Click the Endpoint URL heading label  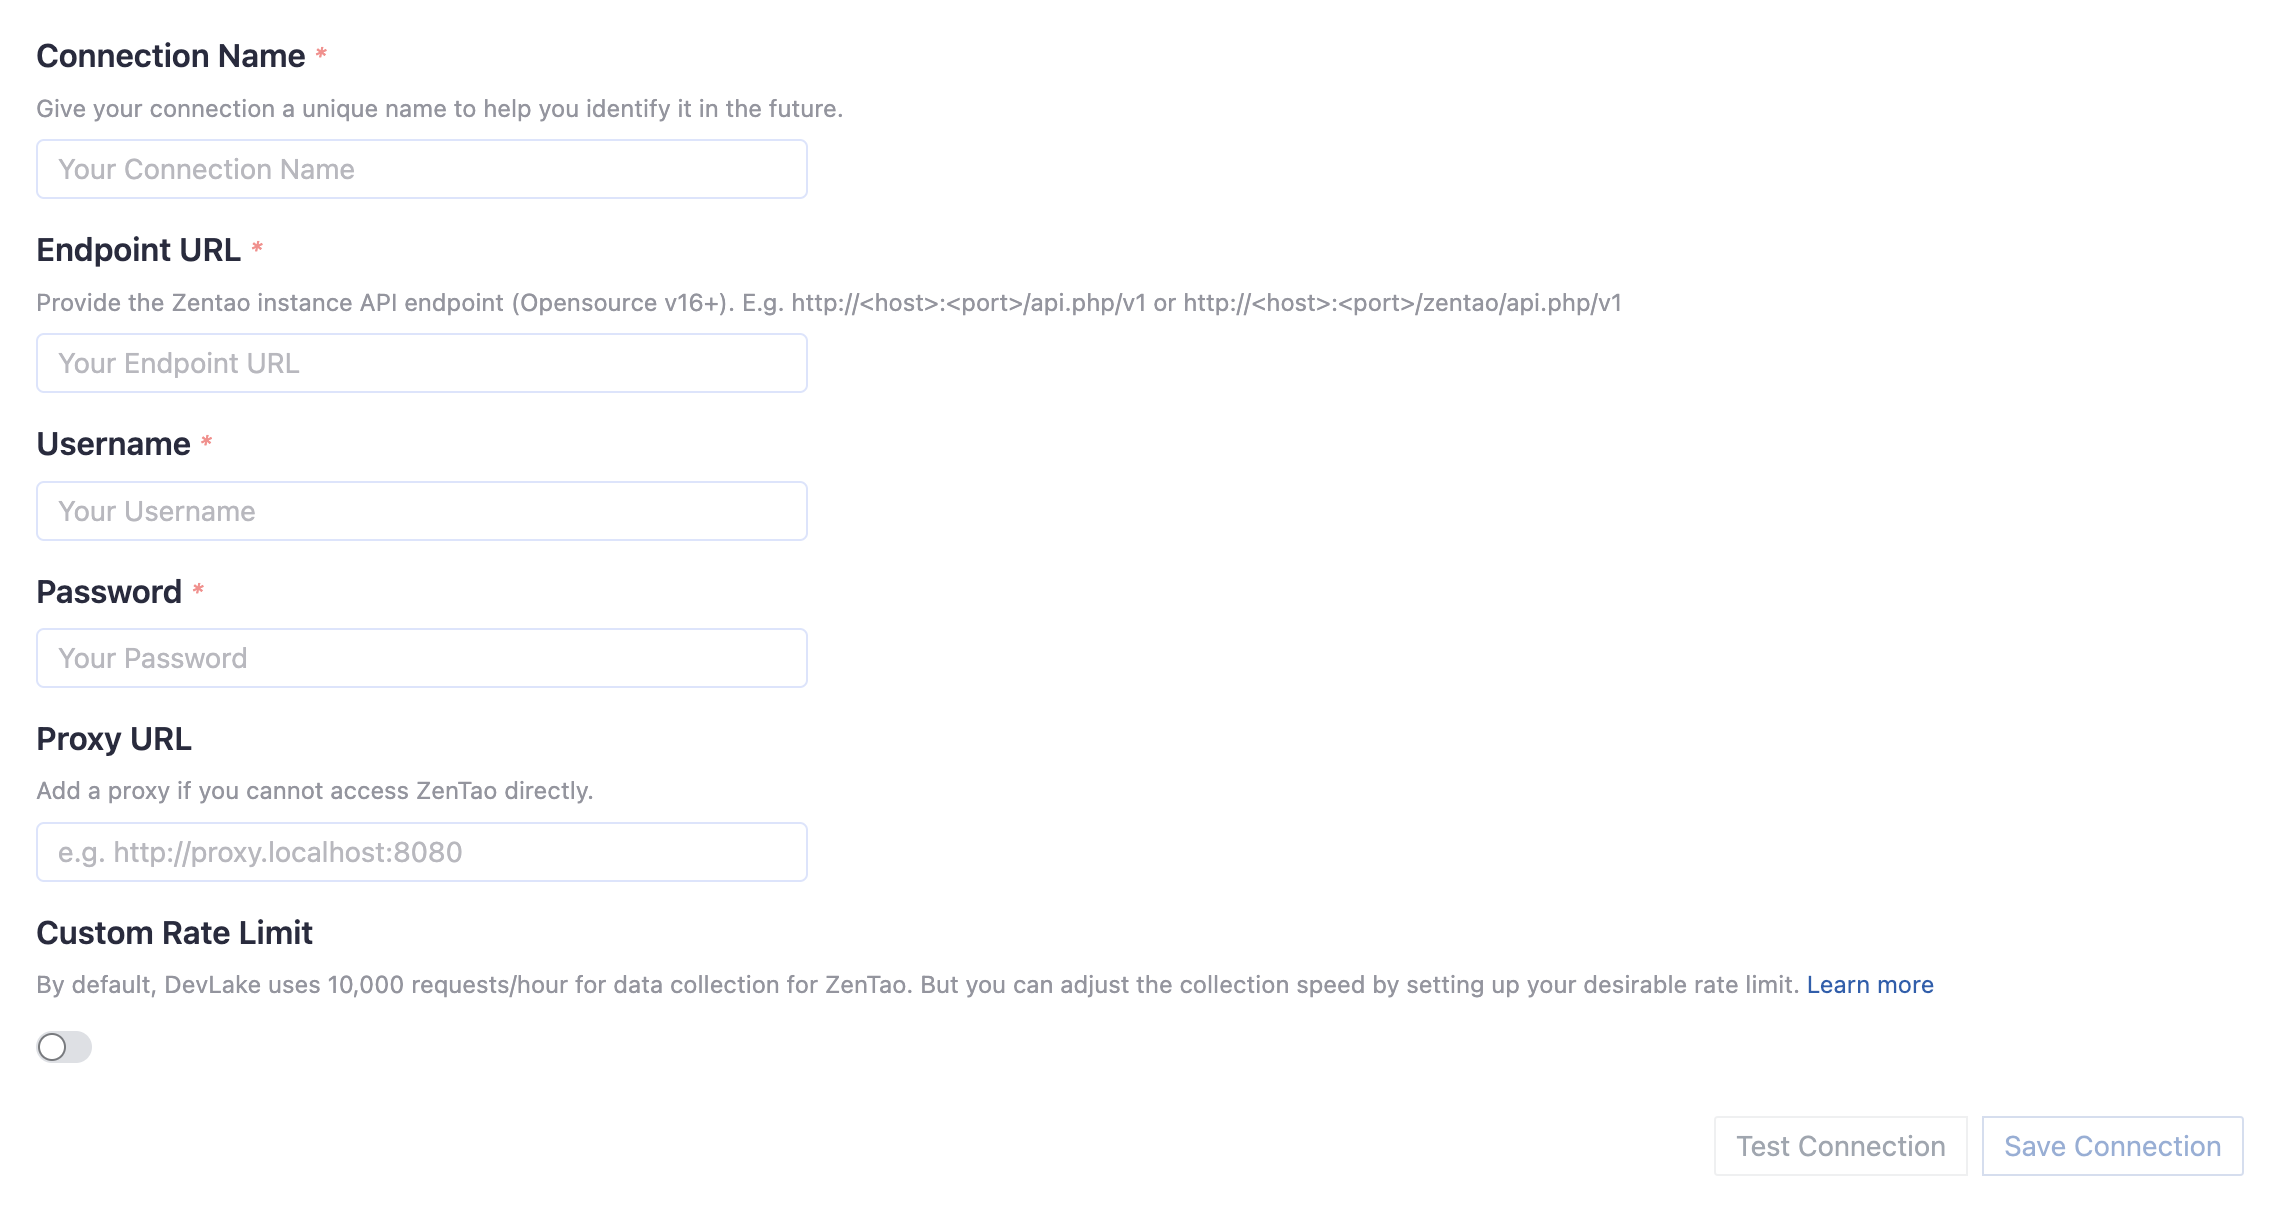tap(138, 250)
